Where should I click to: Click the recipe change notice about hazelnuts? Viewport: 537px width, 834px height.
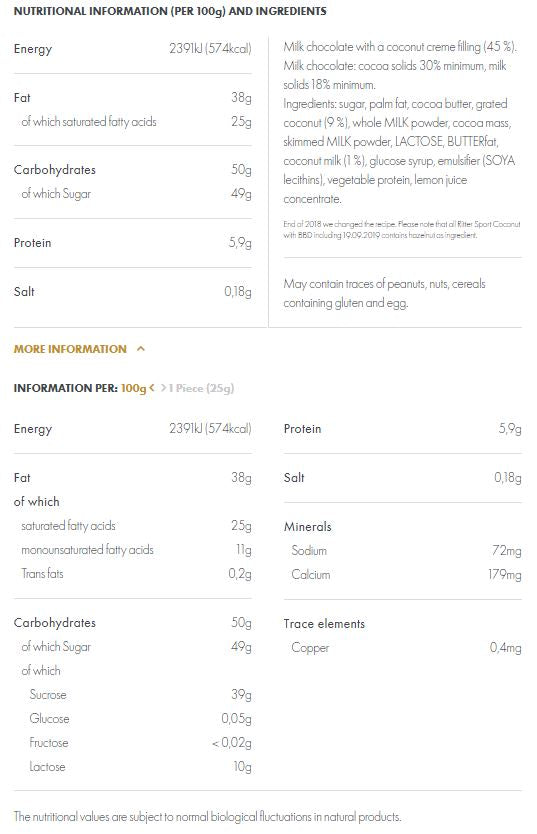401,230
